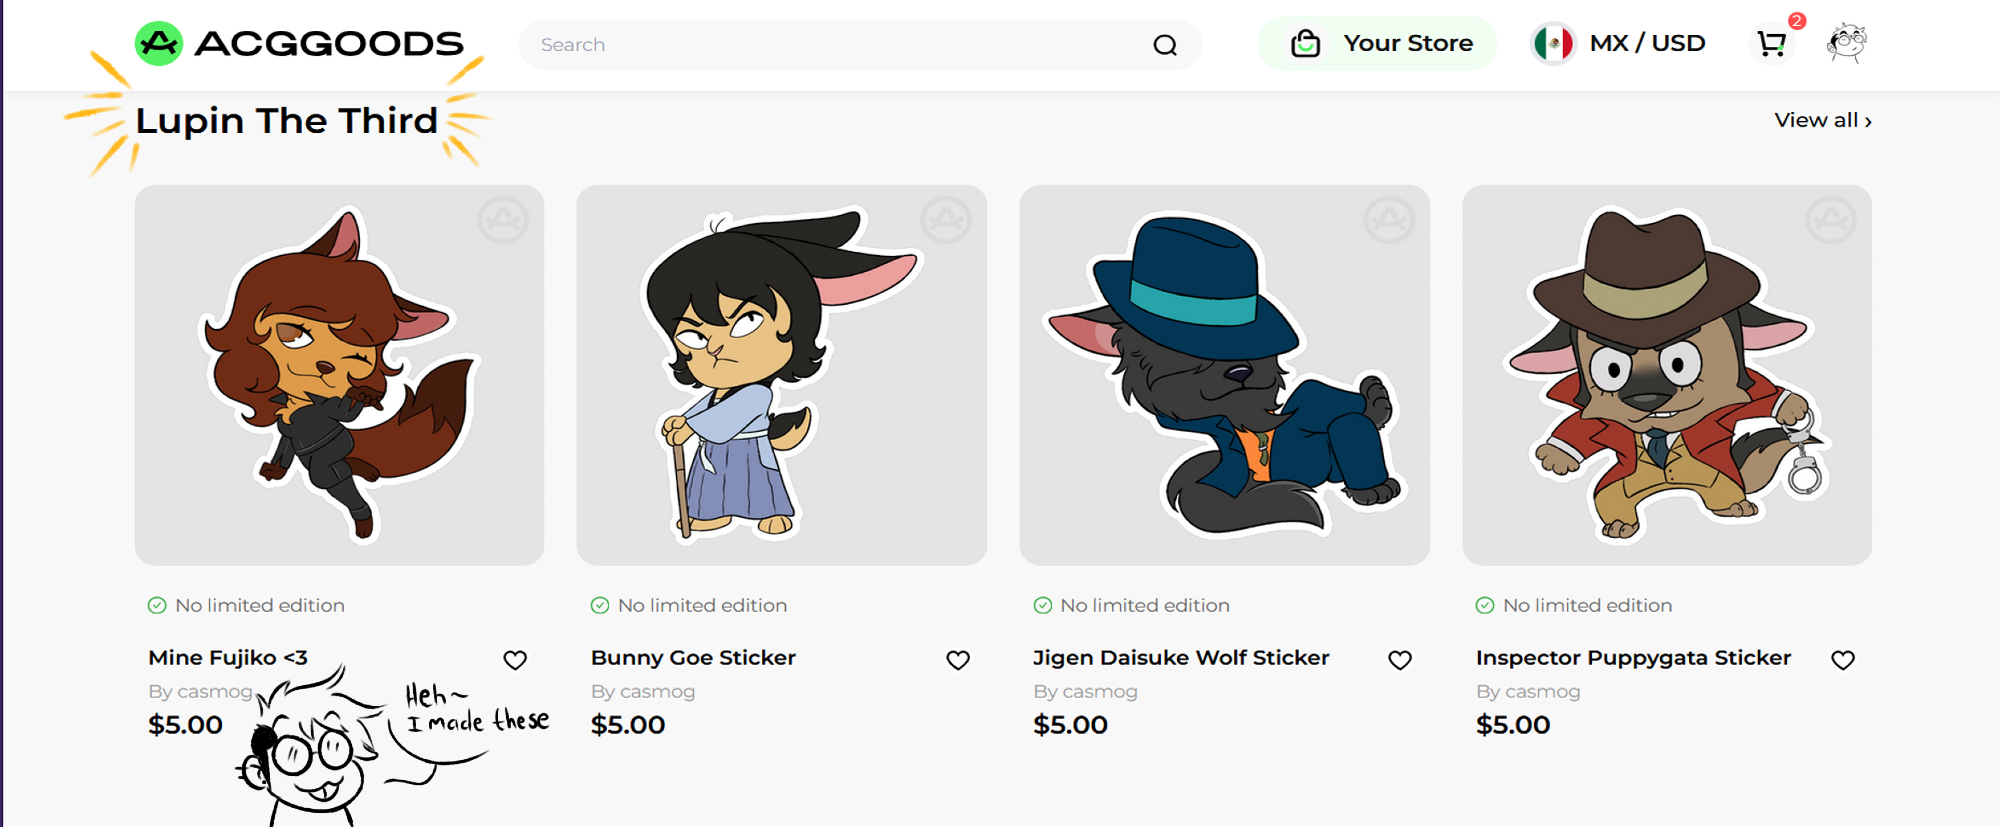The height and width of the screenshot is (827, 2000).
Task: Favorite the Bunny Goe Sticker
Action: tap(958, 660)
